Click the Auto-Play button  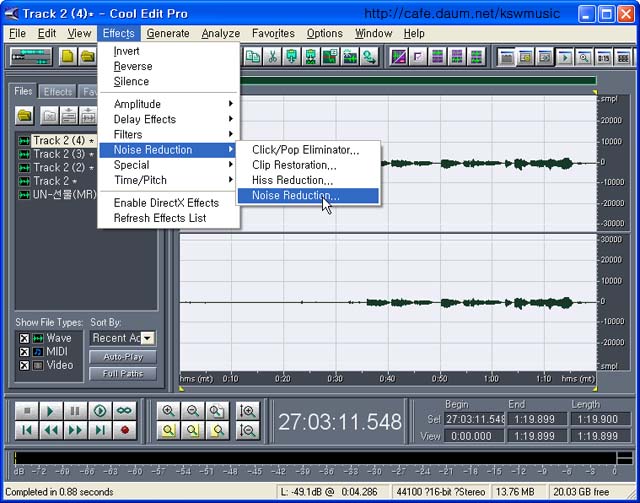(123, 357)
